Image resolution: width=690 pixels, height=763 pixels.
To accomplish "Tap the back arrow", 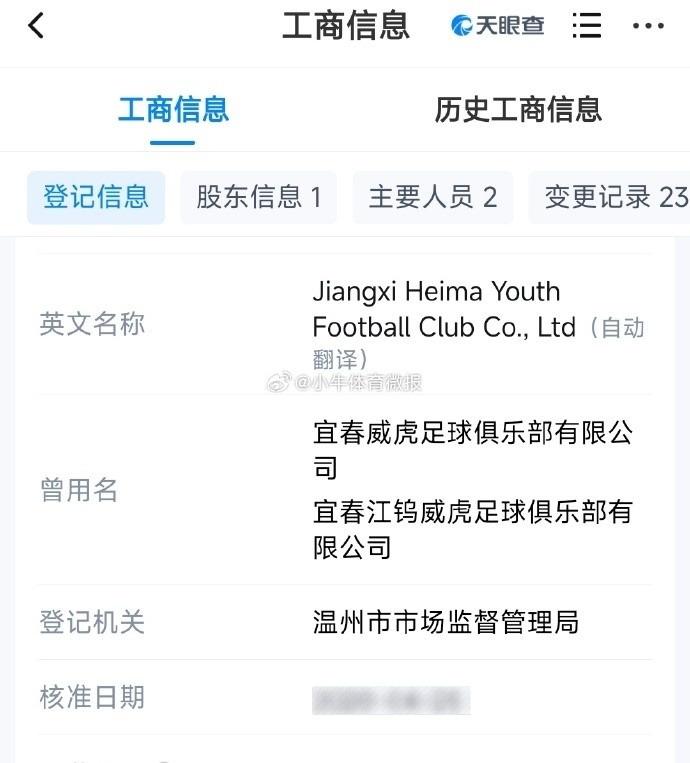I will pos(36,26).
